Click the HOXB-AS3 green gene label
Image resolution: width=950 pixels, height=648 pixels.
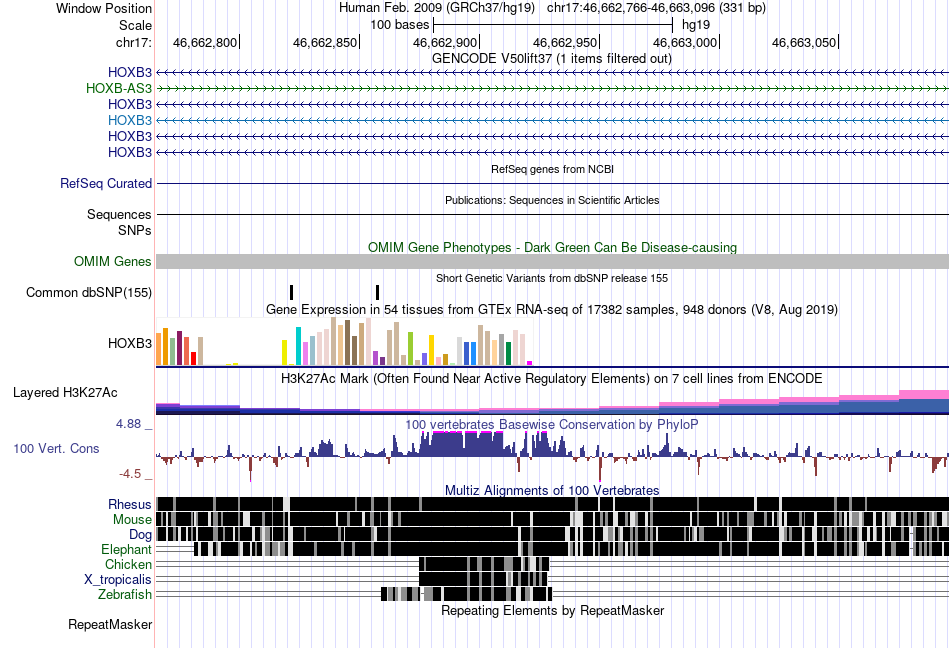[119, 88]
